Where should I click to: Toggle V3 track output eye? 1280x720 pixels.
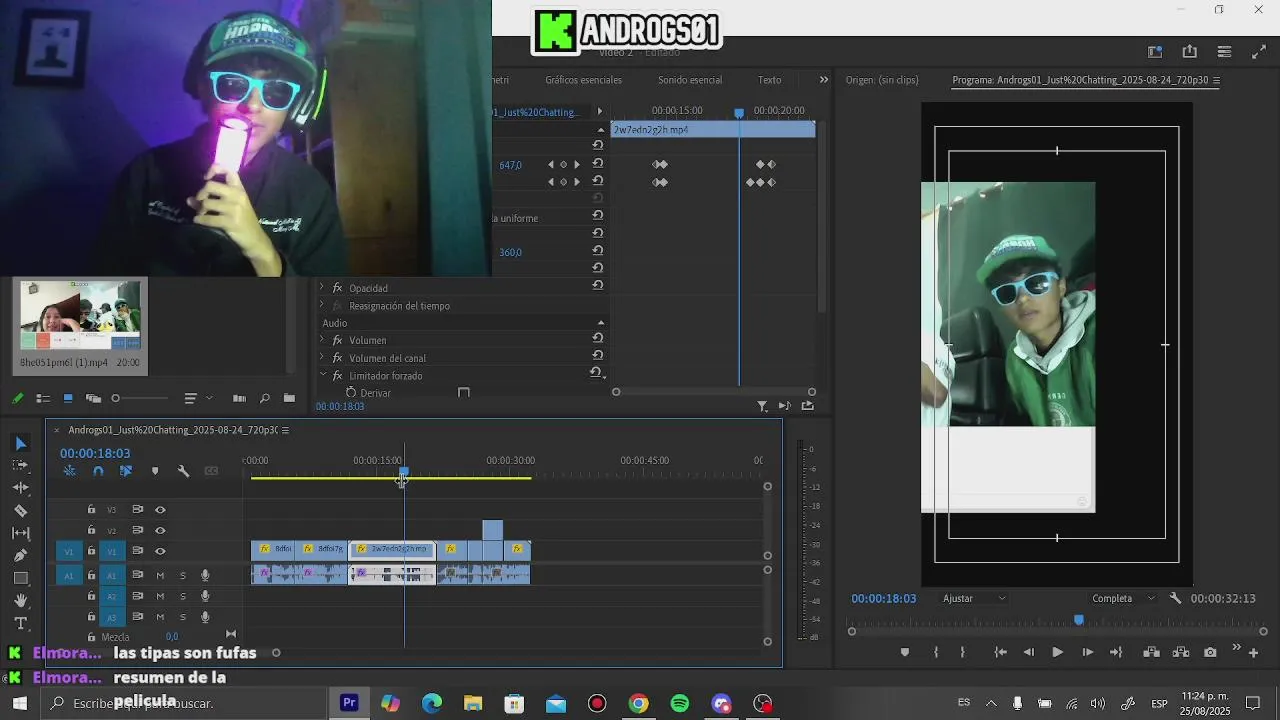[x=160, y=510]
